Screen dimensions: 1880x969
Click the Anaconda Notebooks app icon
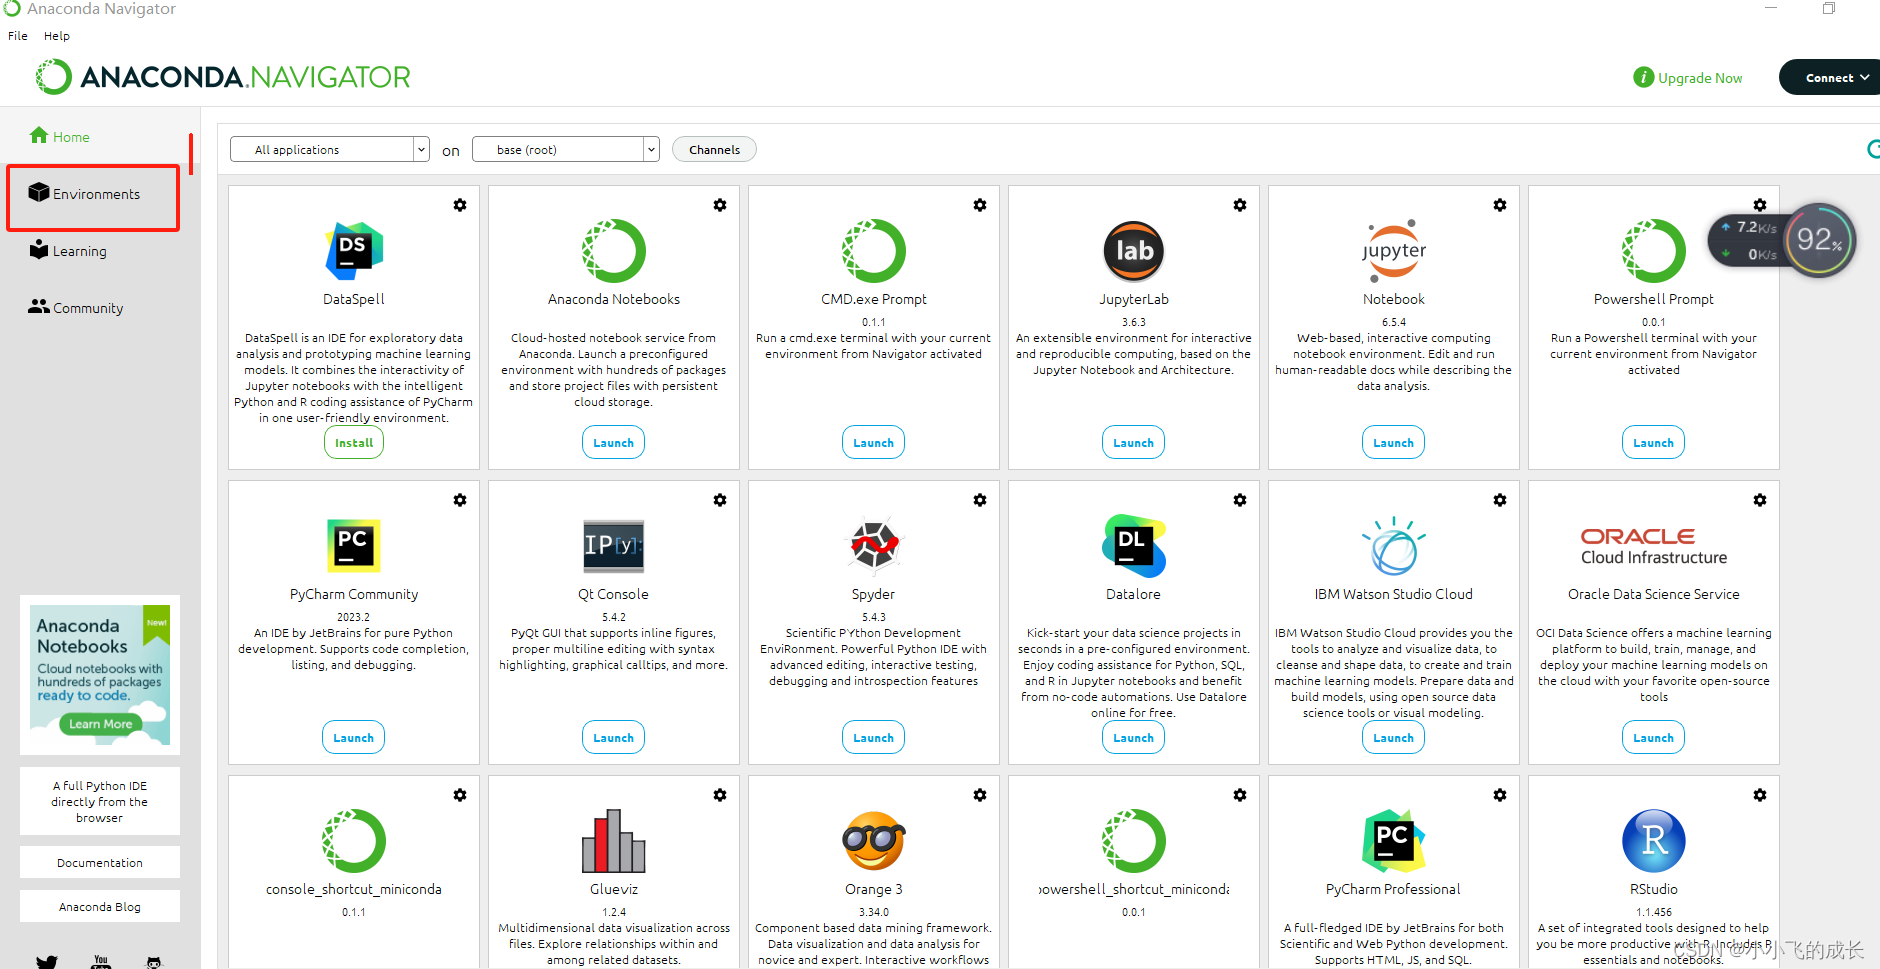(x=613, y=250)
